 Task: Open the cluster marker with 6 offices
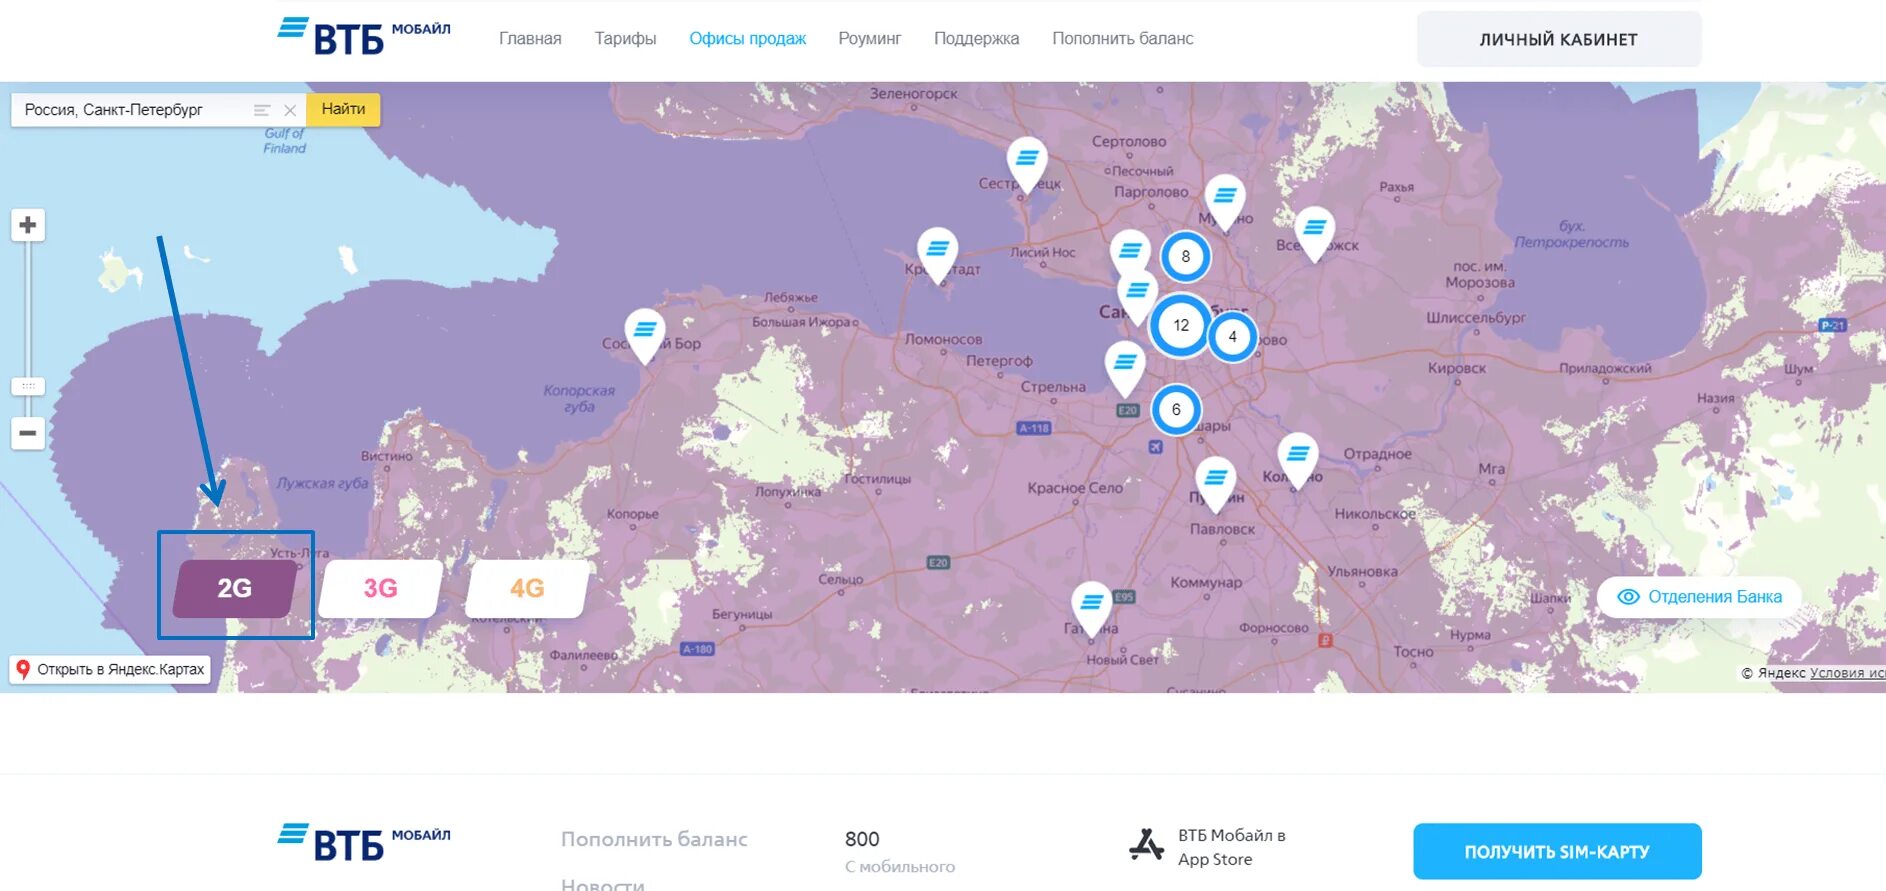(x=1176, y=409)
